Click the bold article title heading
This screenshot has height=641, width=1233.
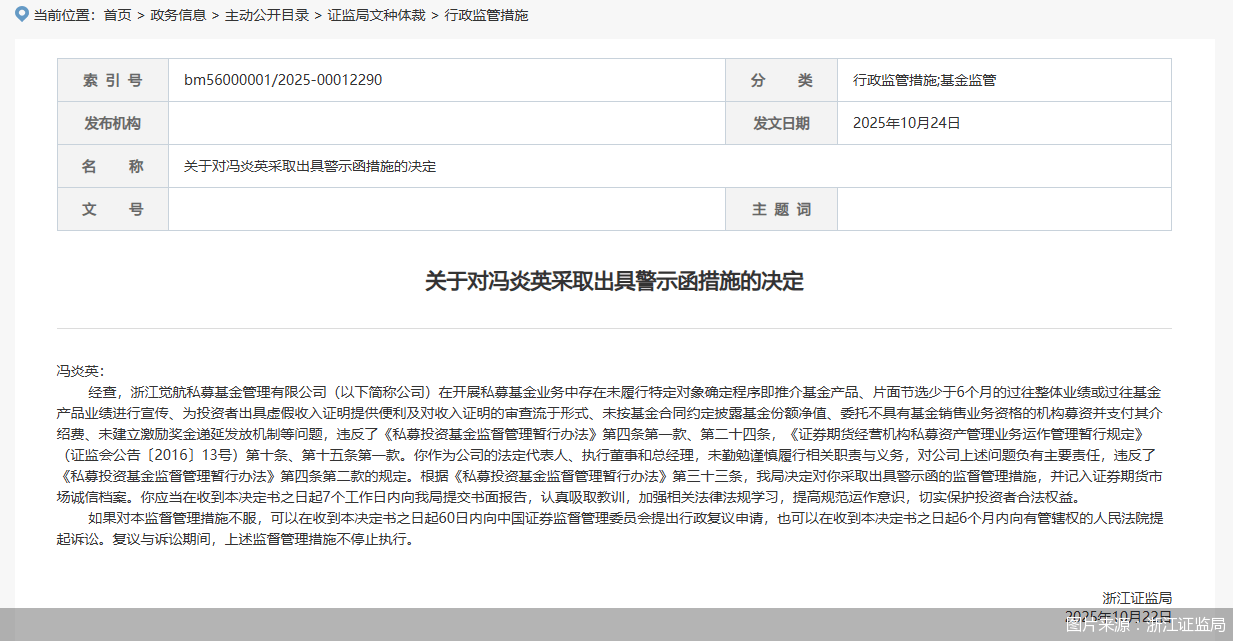pos(614,281)
